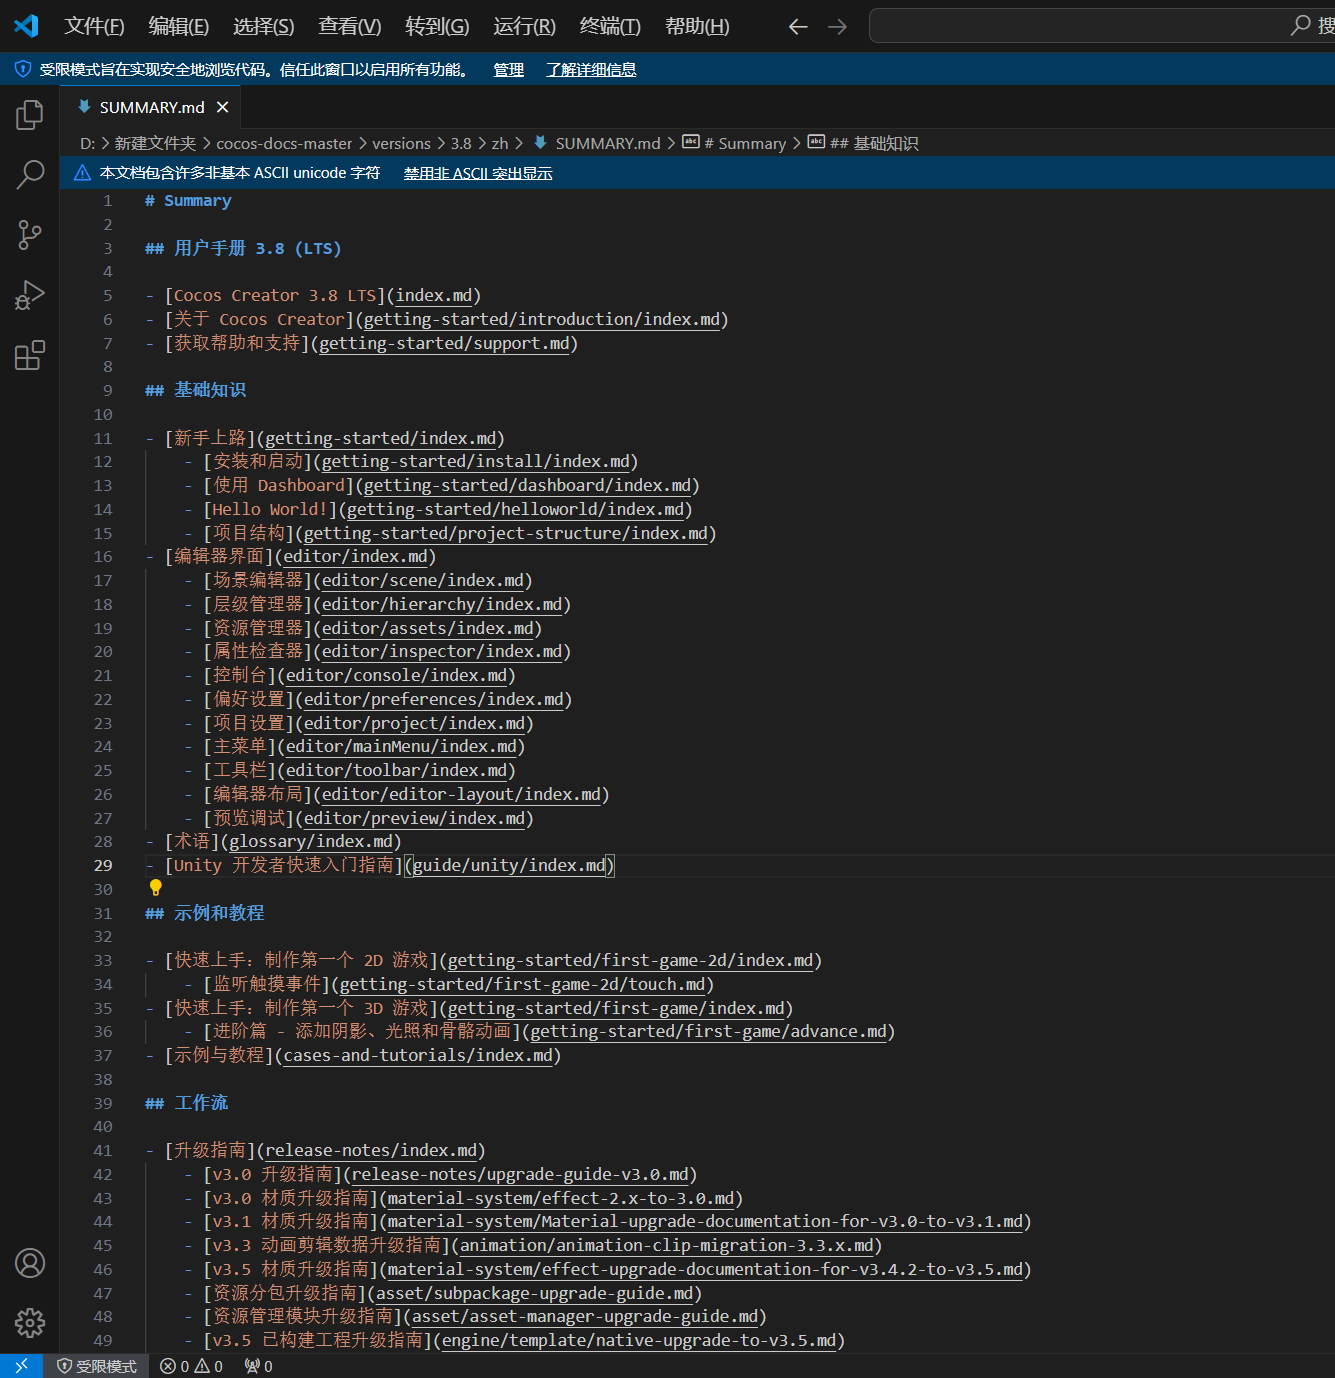Open the 选择(S) menu
Screen dimensions: 1335x1378
264,26
